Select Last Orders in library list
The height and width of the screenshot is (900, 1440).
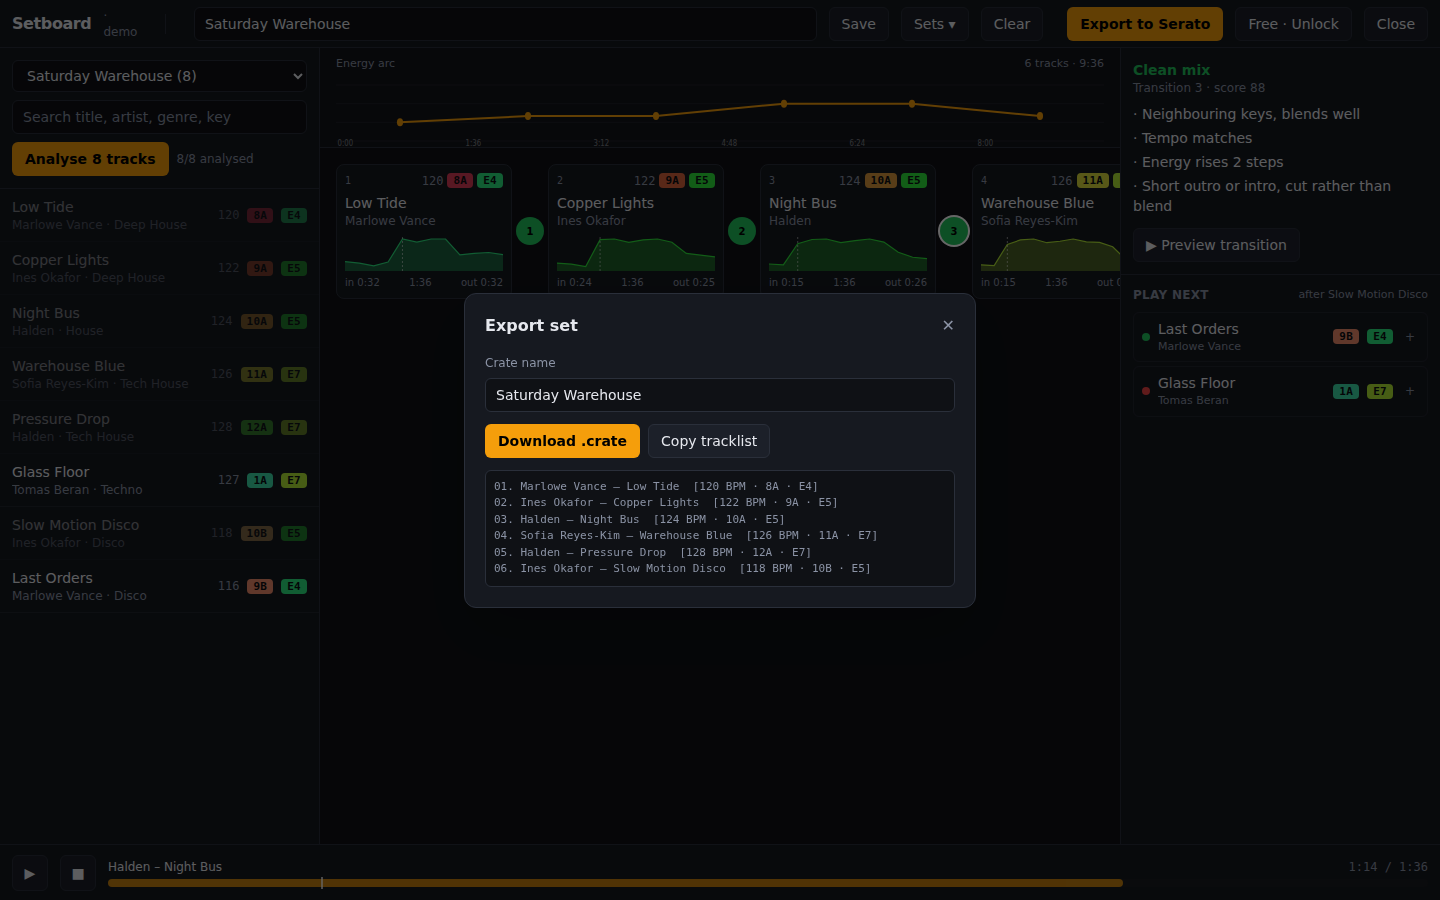(160, 586)
